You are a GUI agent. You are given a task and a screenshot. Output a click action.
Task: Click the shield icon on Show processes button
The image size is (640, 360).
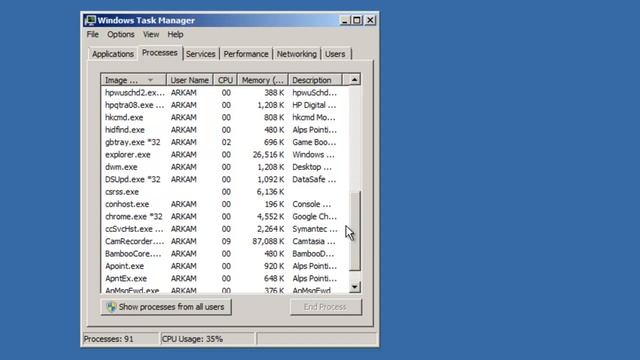[111, 307]
